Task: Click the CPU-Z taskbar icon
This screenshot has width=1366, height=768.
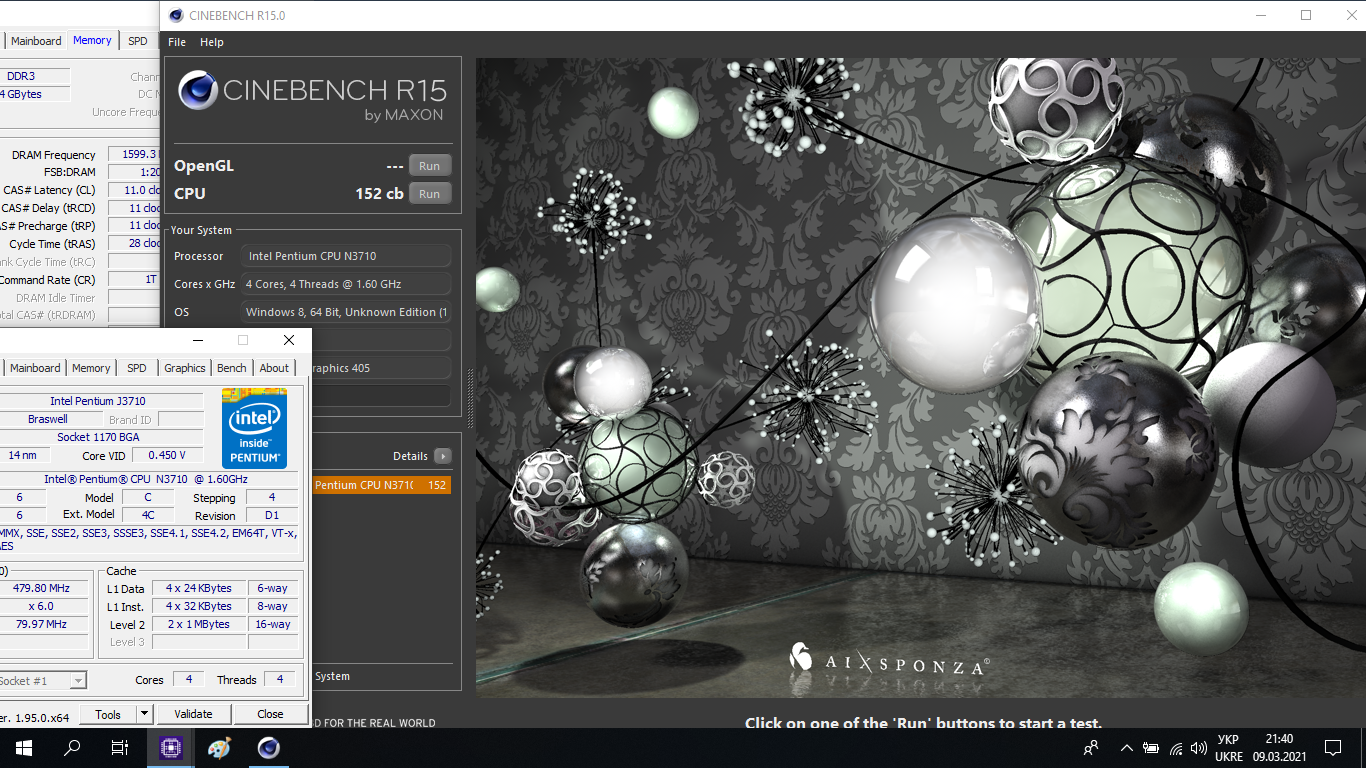Action: point(170,748)
